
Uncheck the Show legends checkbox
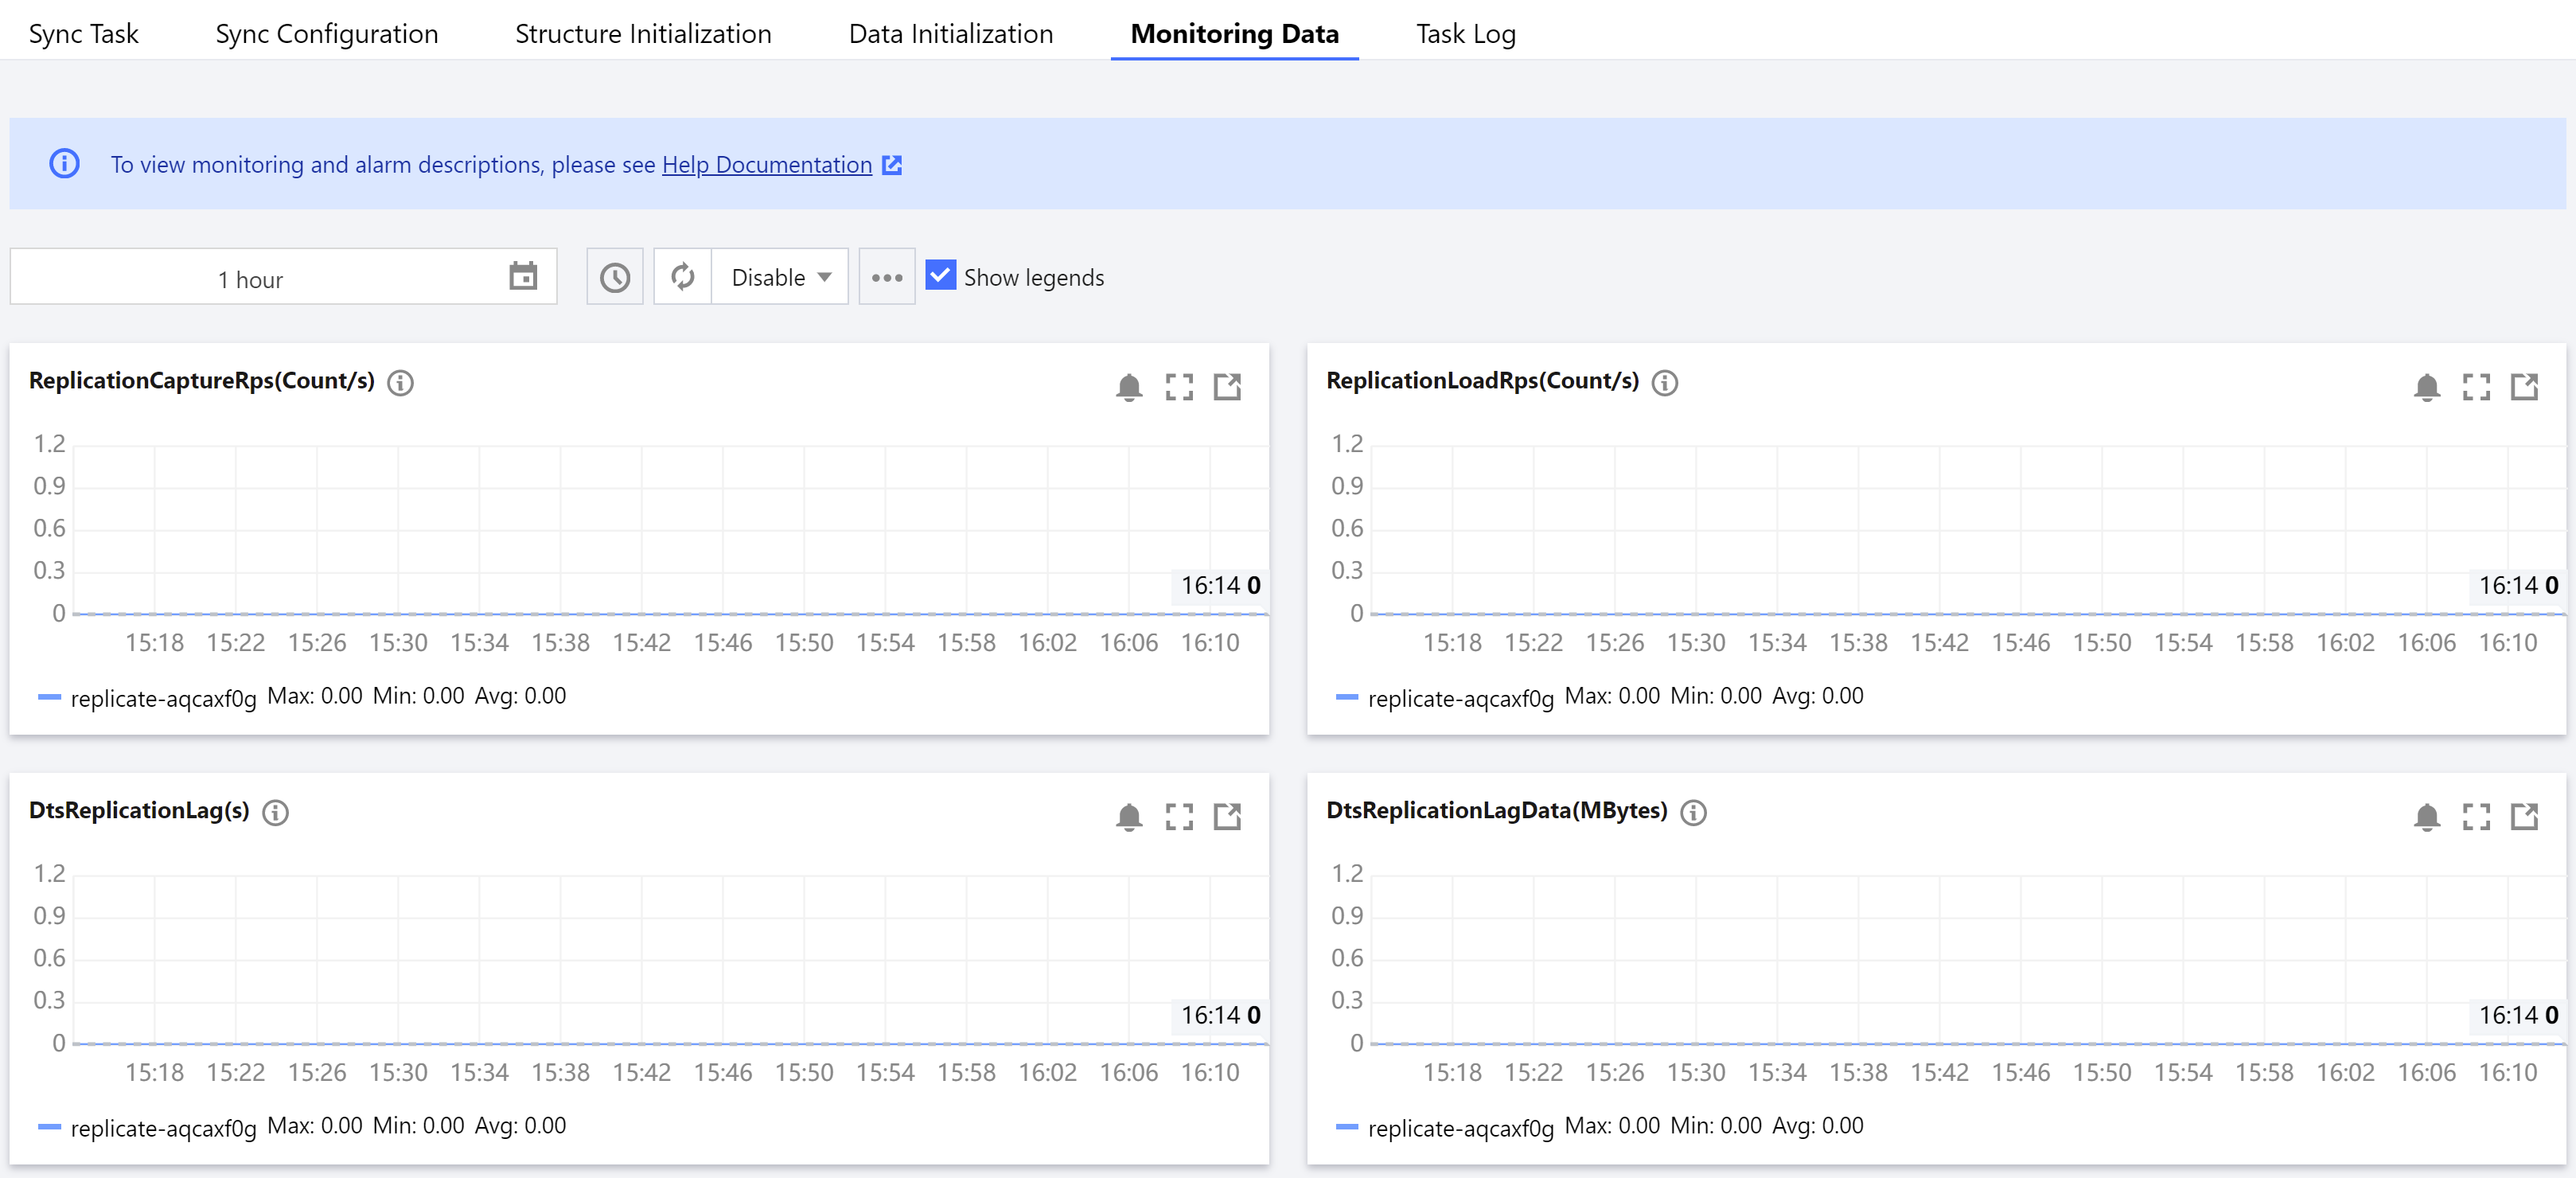point(940,275)
